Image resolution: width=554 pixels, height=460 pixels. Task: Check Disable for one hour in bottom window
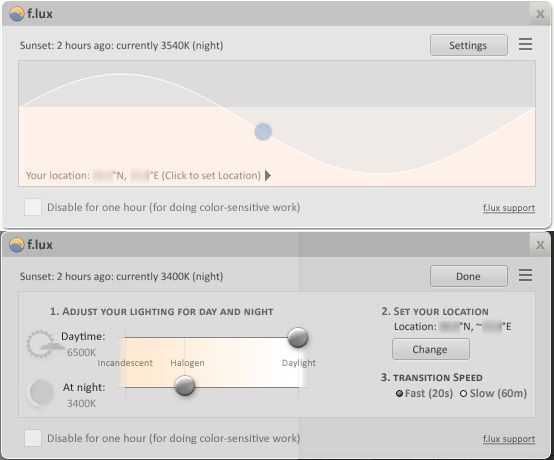[x=33, y=438]
